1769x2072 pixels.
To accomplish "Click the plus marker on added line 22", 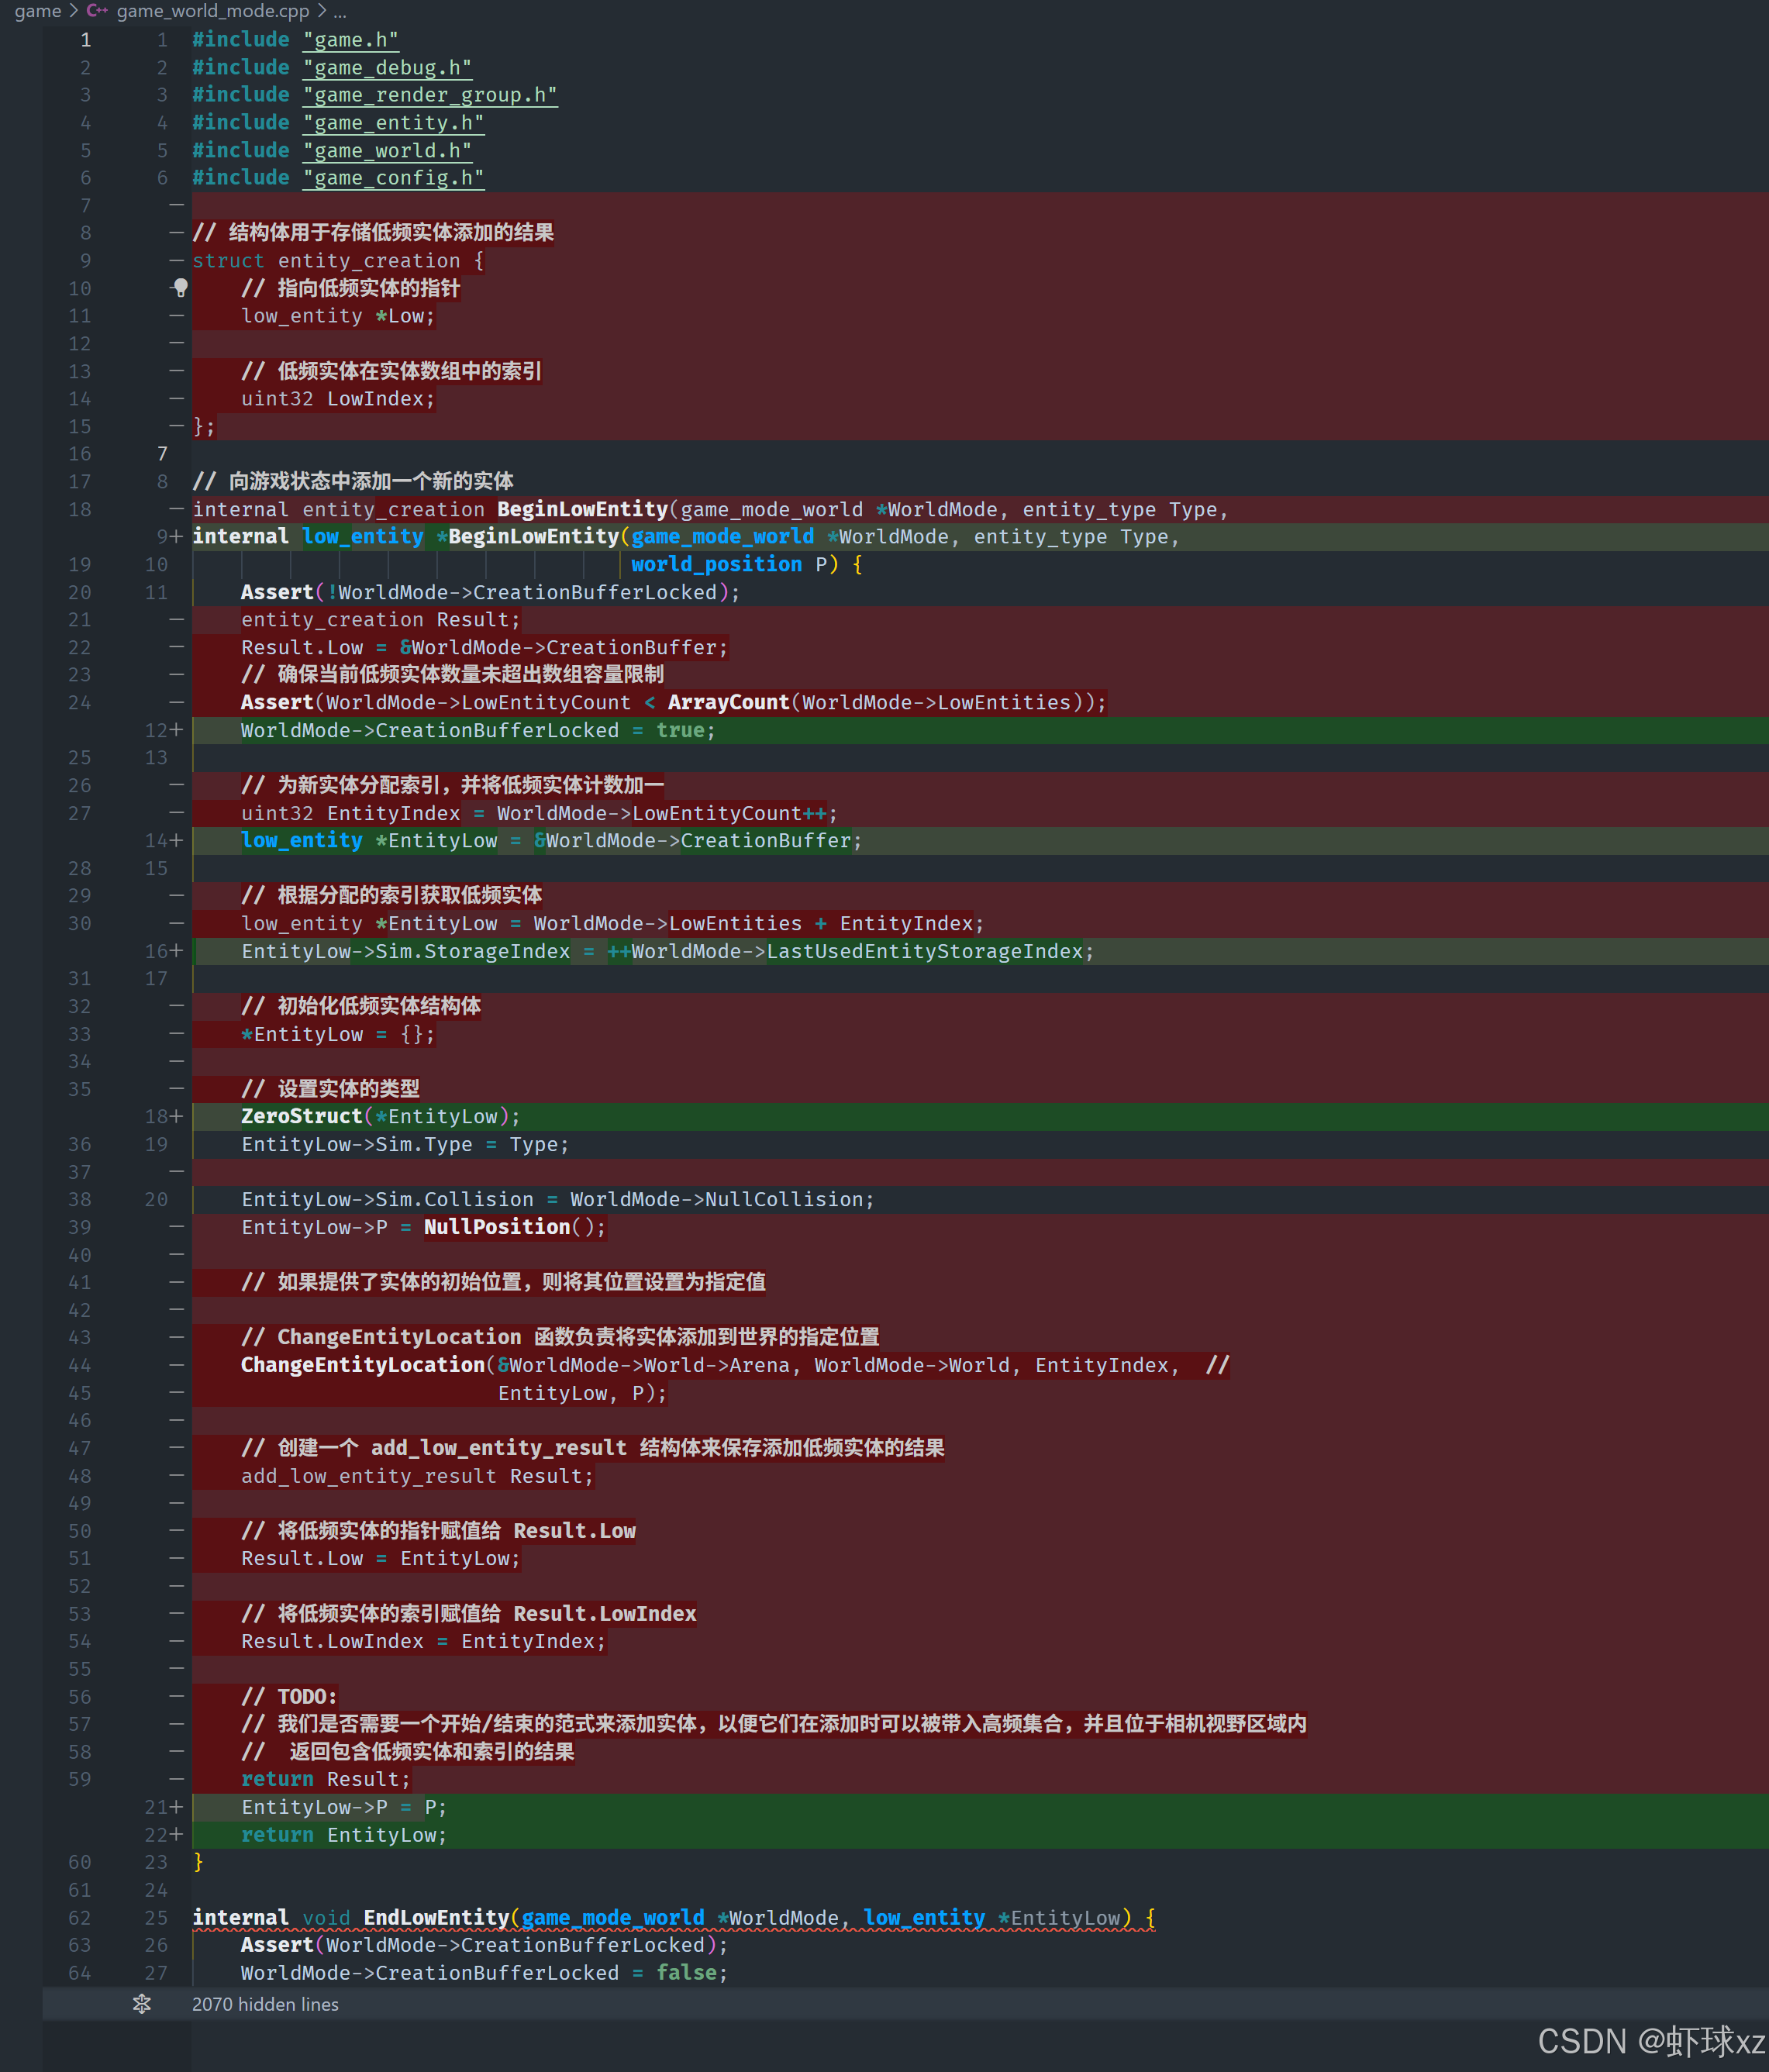I will [x=177, y=1835].
